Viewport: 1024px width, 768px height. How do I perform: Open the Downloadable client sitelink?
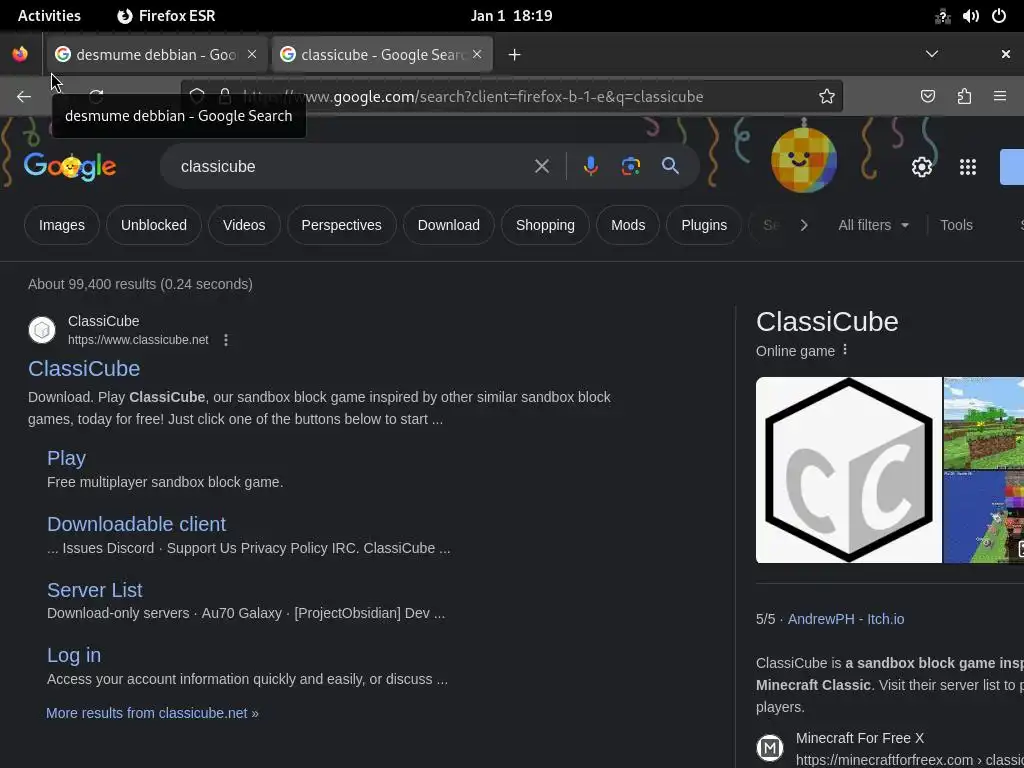136,524
